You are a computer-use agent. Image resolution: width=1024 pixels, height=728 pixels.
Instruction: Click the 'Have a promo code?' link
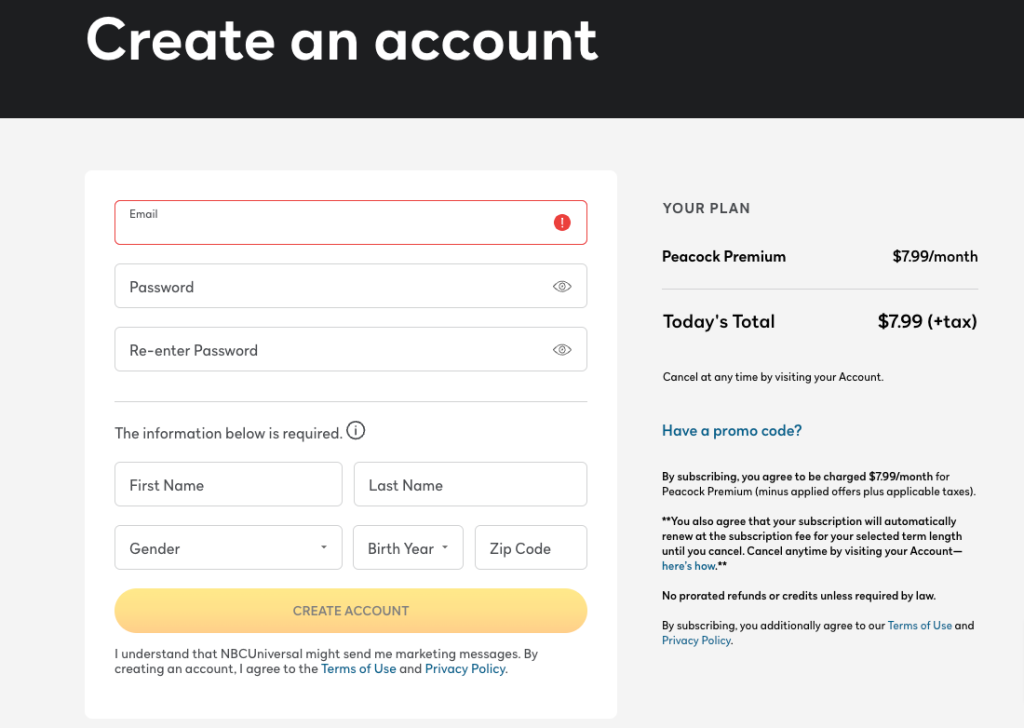click(732, 431)
